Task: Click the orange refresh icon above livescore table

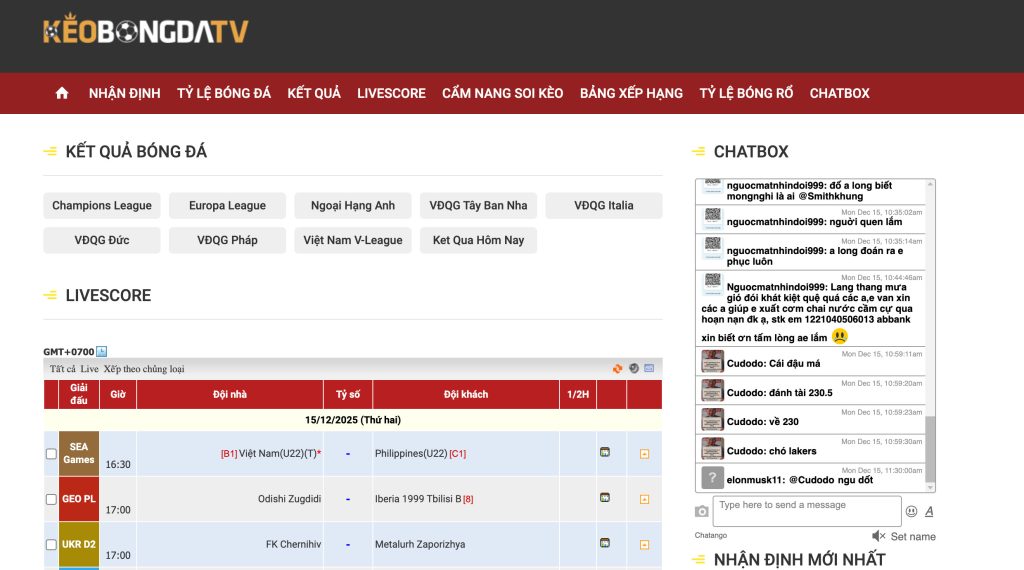Action: (x=617, y=368)
